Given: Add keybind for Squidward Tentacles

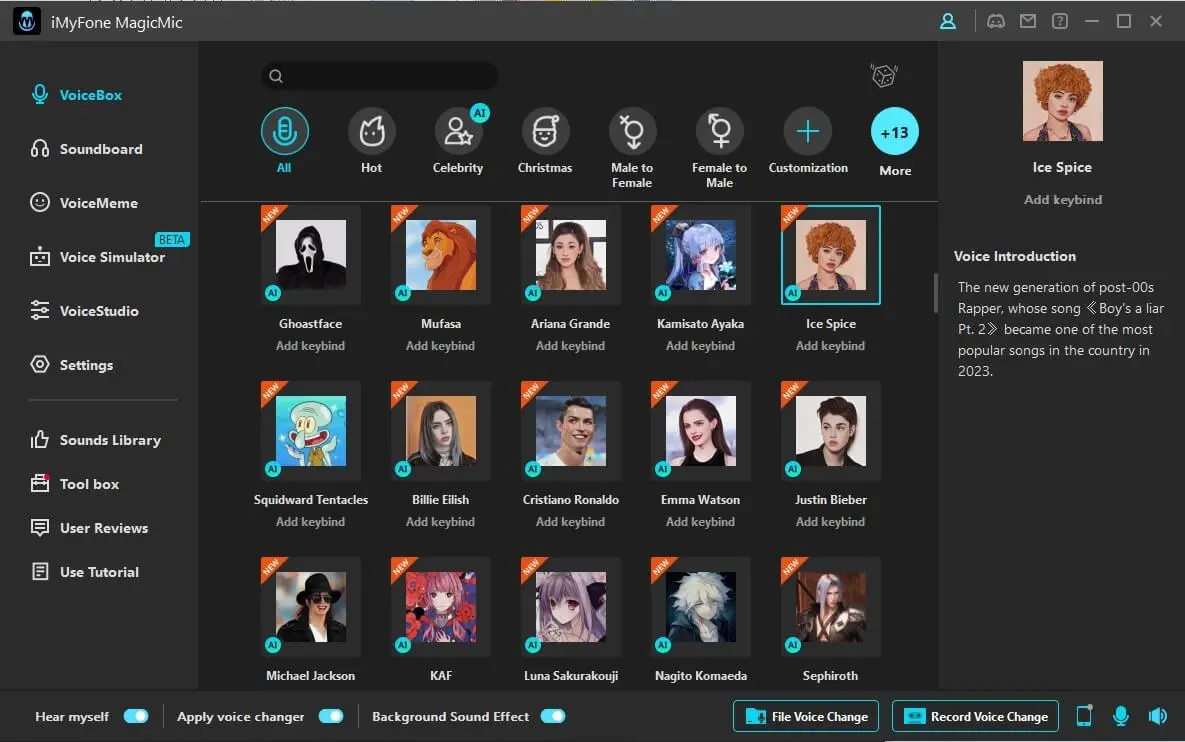Looking at the screenshot, I should [311, 521].
